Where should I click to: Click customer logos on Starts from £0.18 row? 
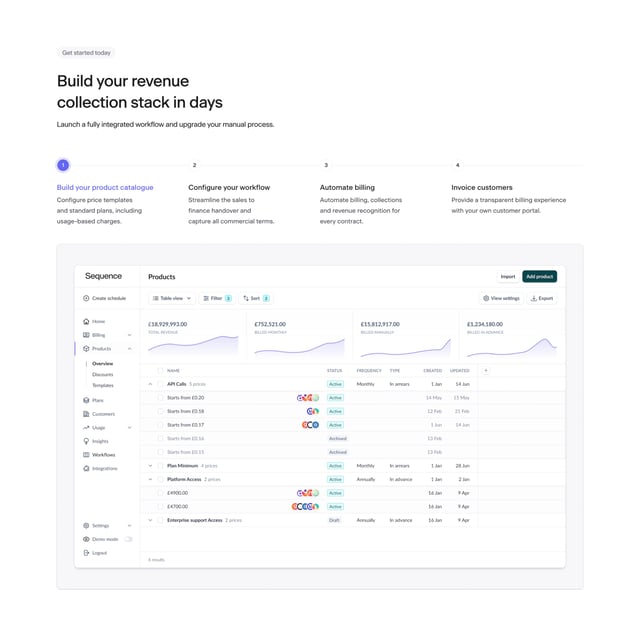[x=313, y=412]
